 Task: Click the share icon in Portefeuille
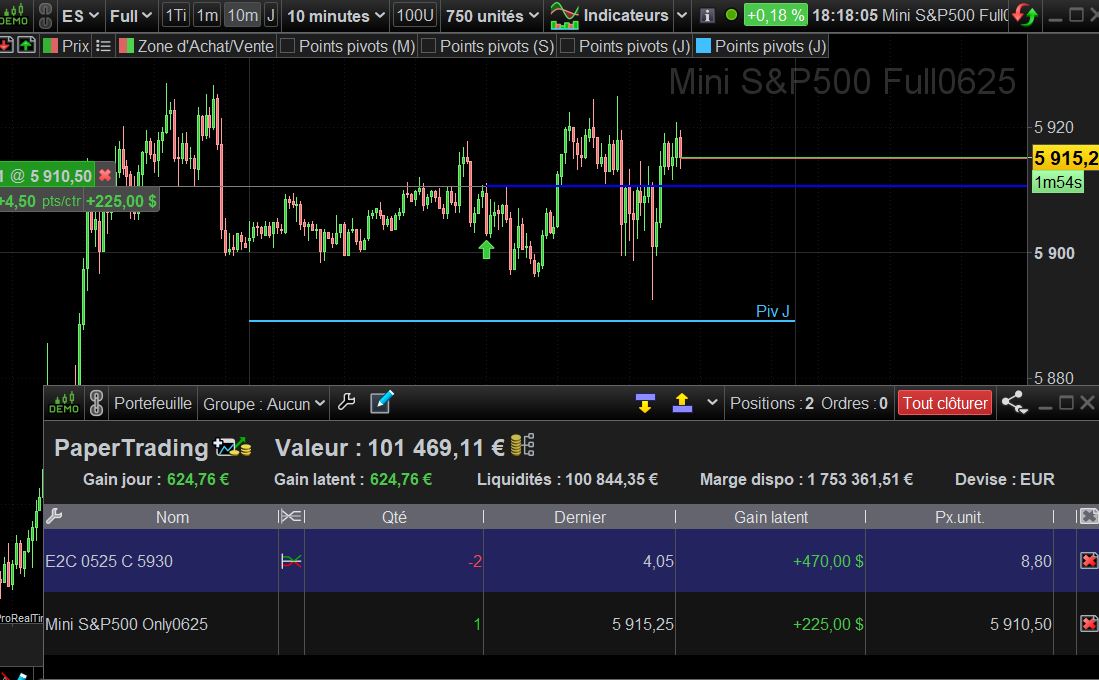point(1013,403)
